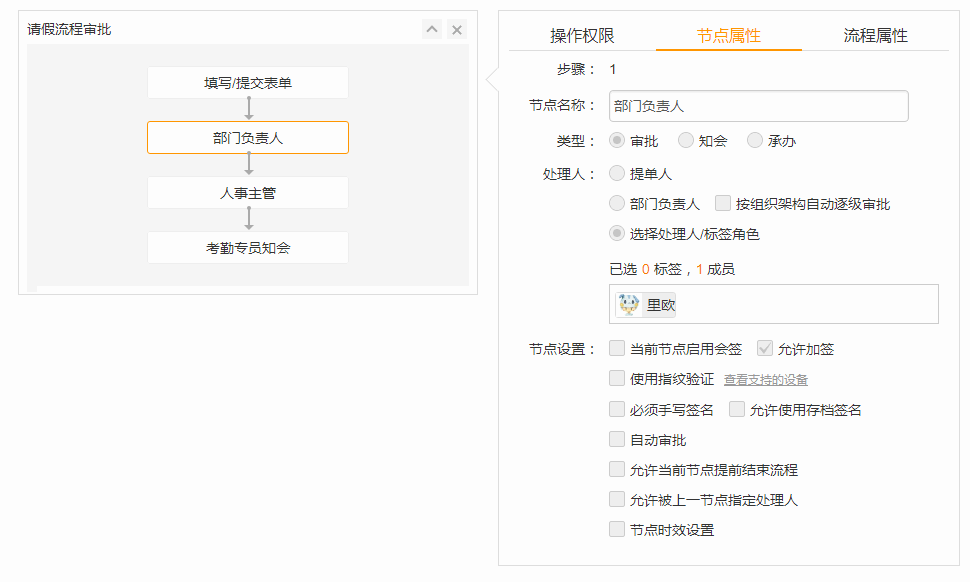Select the 人事主管 flow node
970x582 pixels.
[248, 193]
